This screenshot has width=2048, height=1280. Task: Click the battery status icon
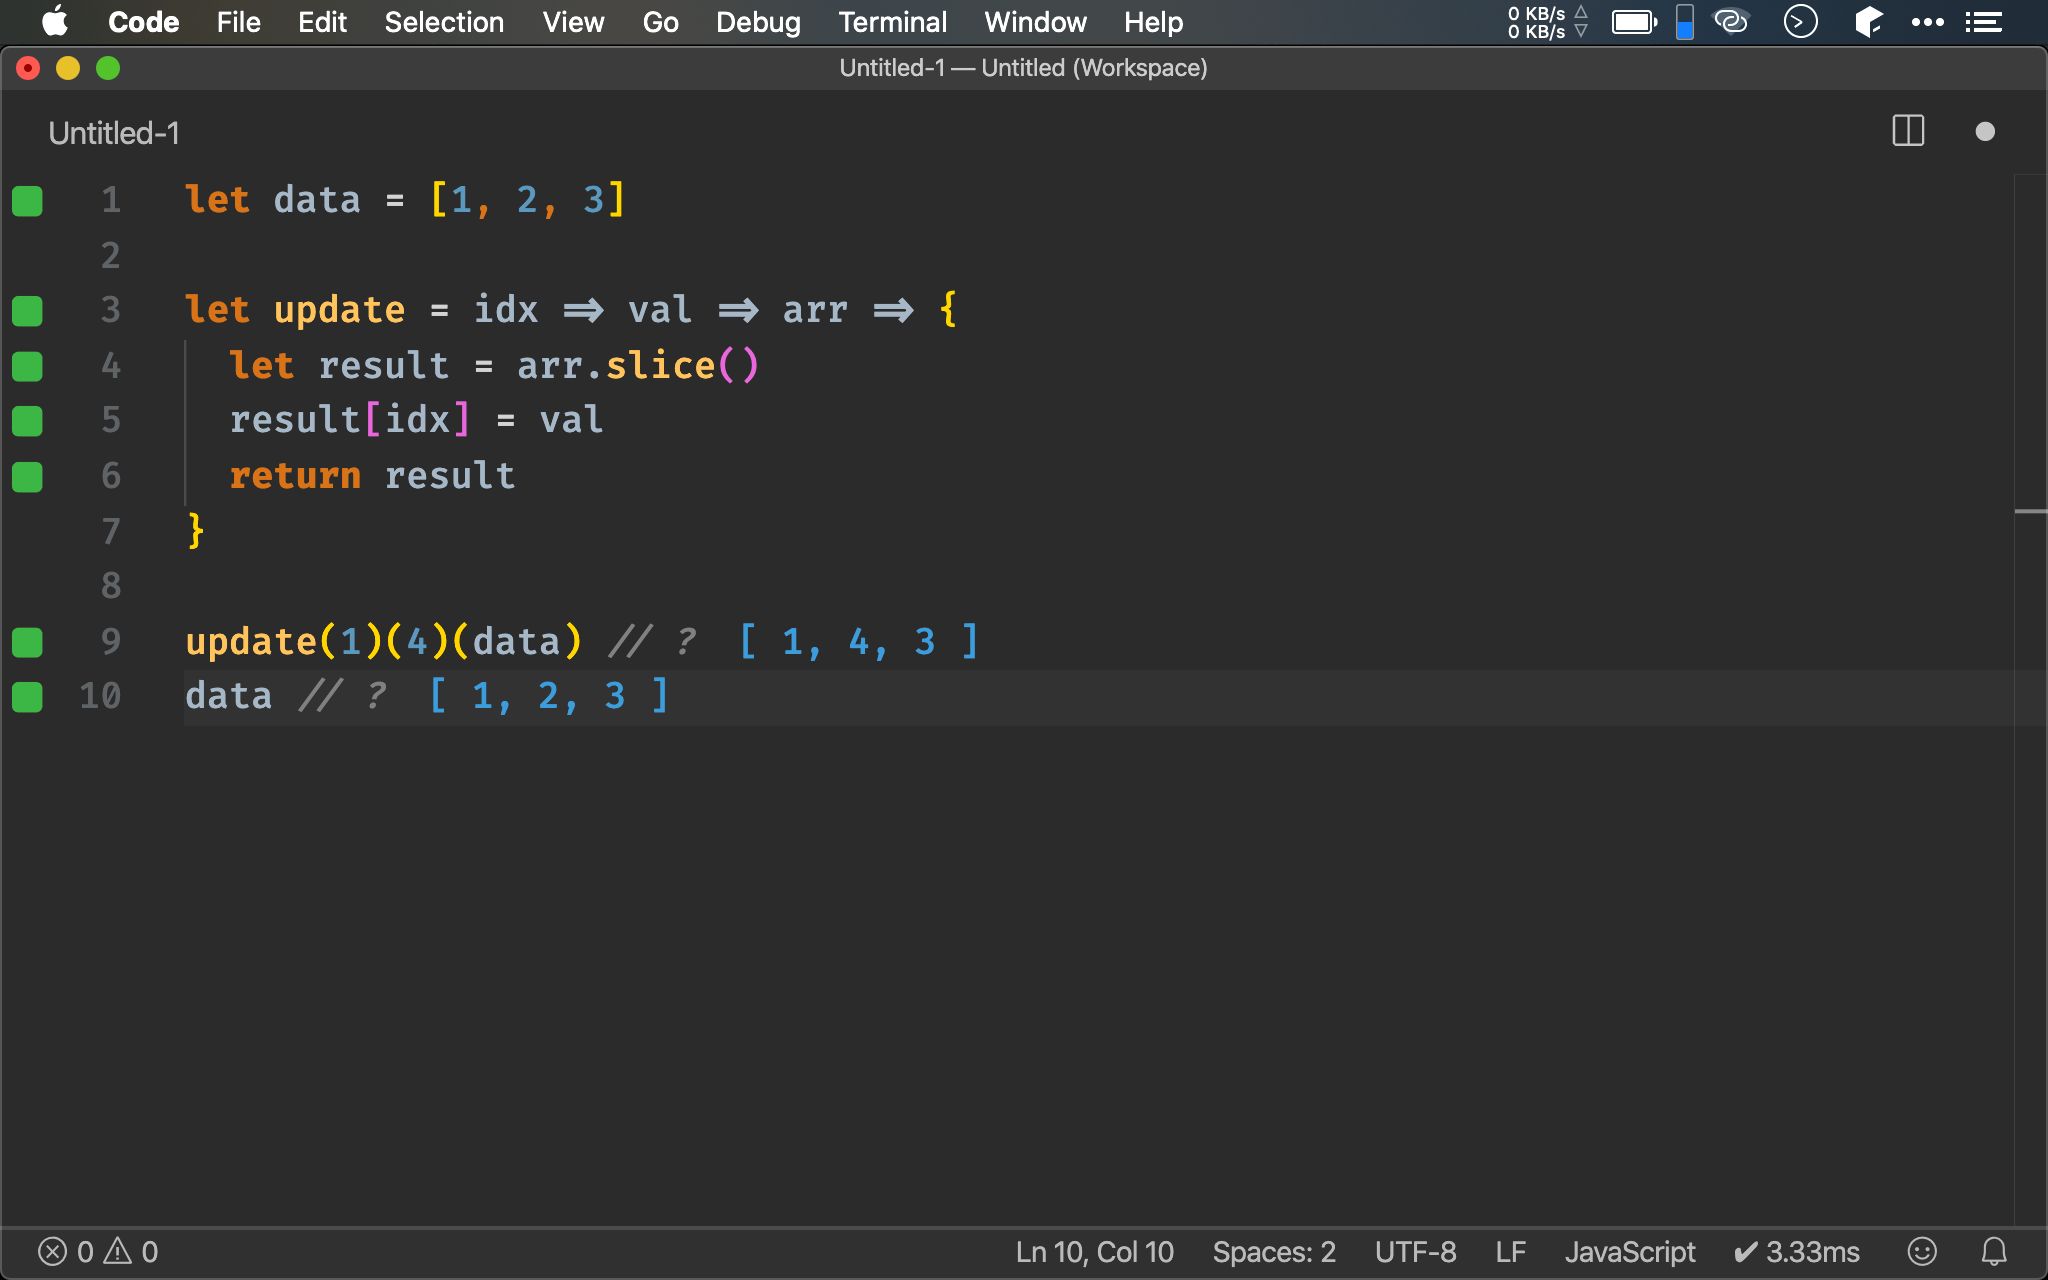pyautogui.click(x=1634, y=22)
